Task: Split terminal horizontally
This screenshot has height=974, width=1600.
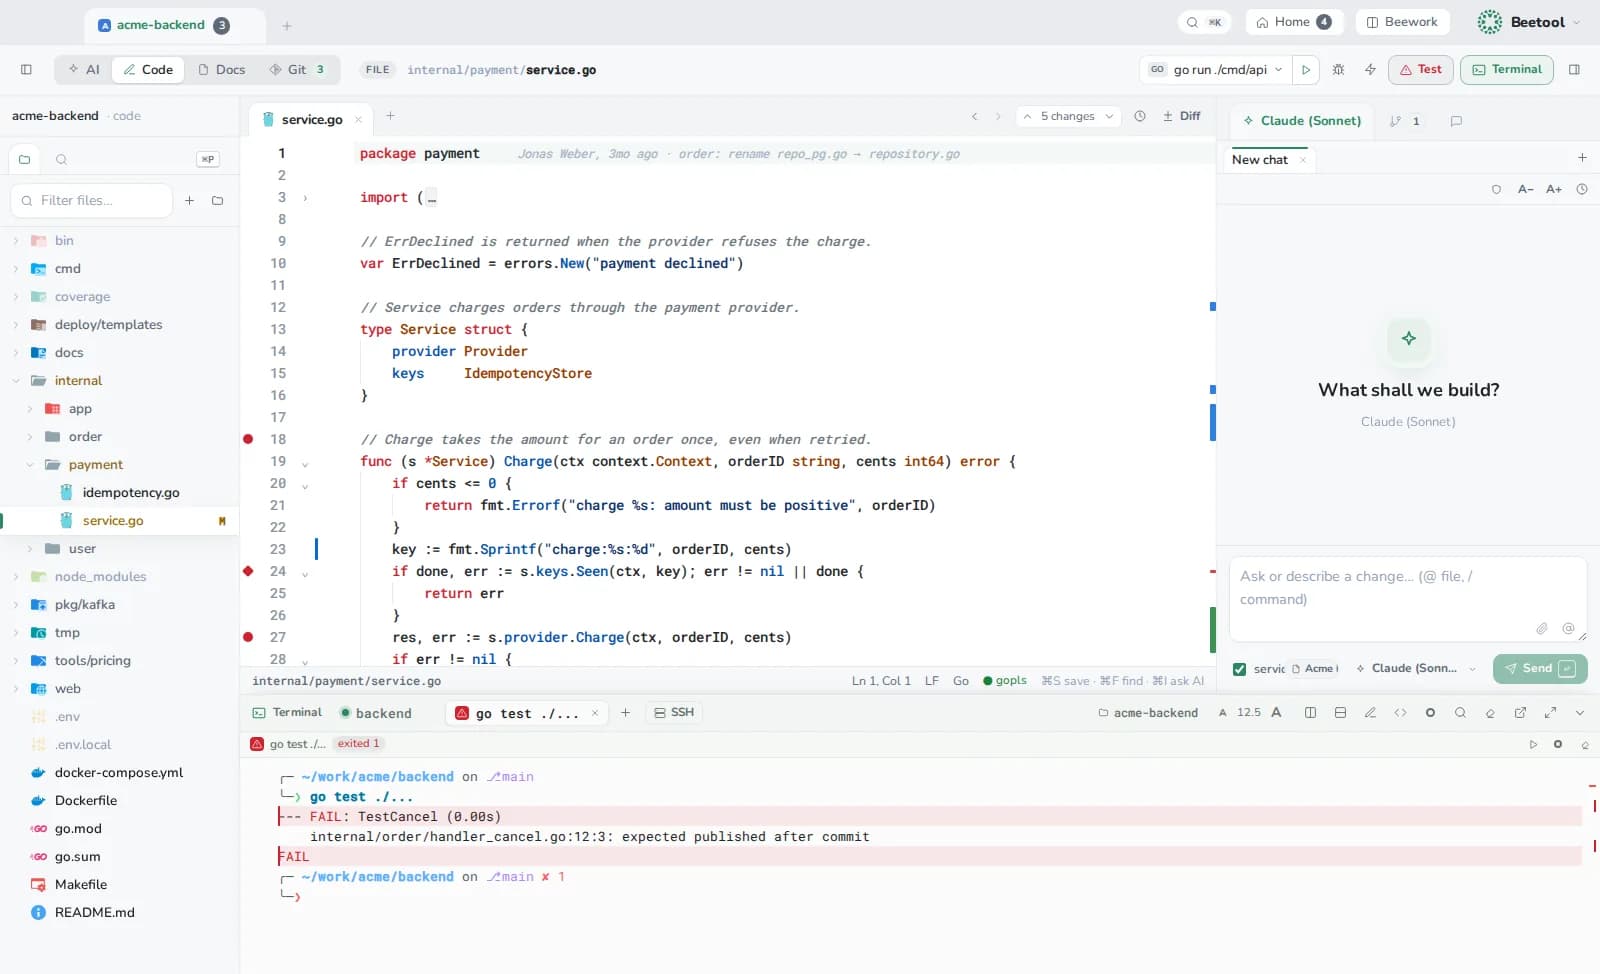Action: click(1340, 713)
